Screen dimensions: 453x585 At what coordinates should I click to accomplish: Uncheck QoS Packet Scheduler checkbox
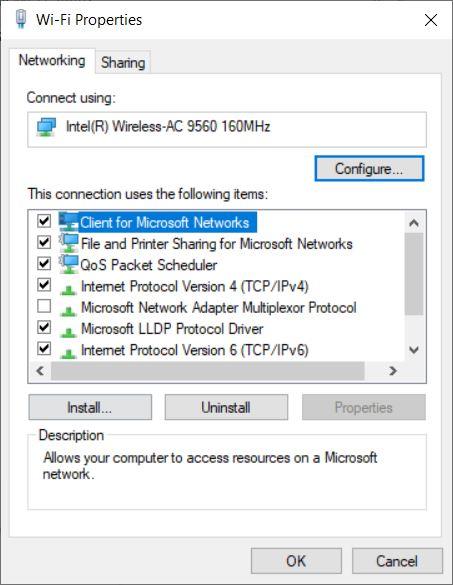tap(44, 263)
